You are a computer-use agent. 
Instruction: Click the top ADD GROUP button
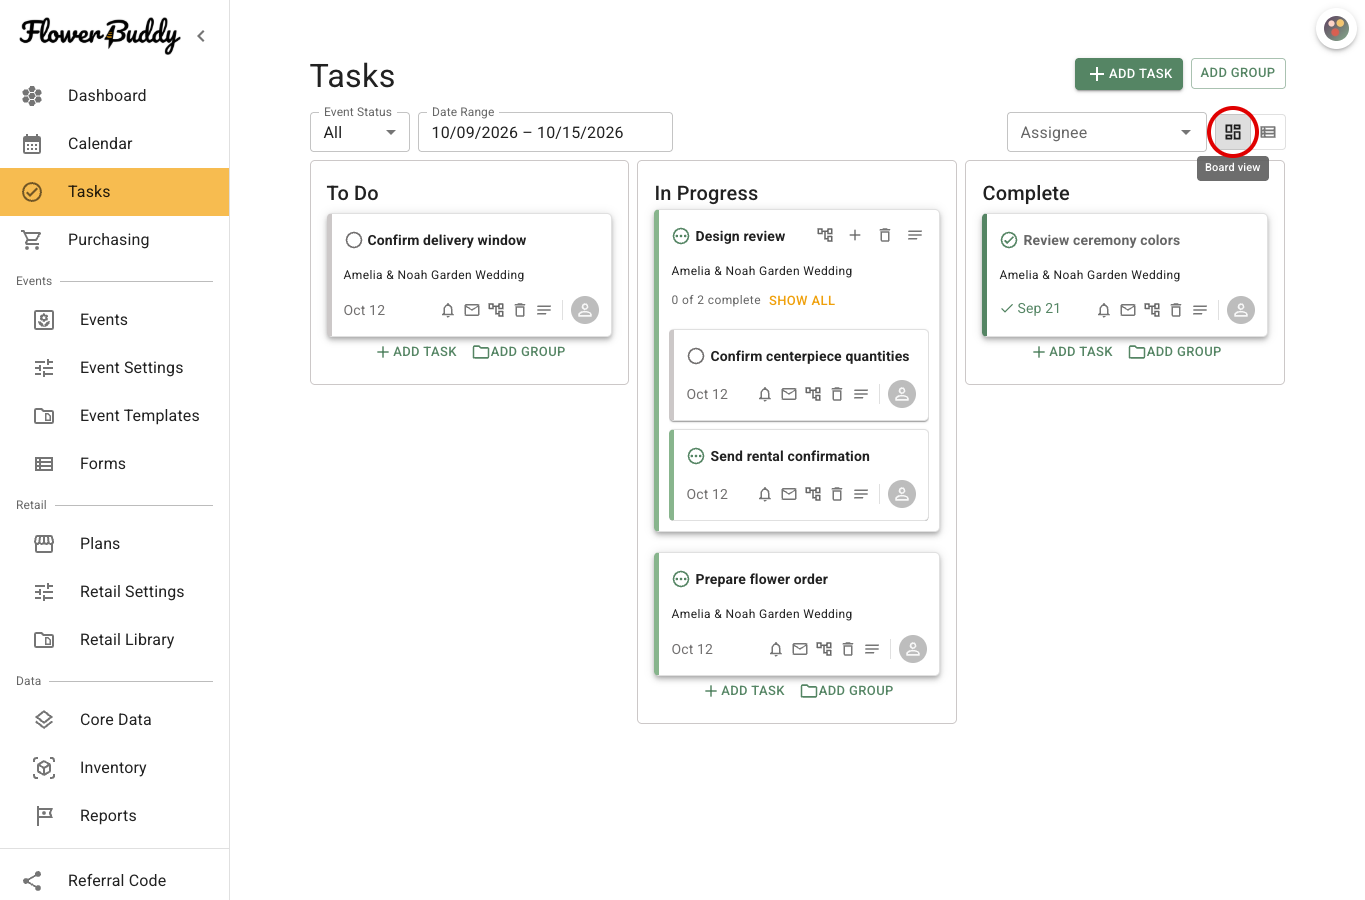[1238, 73]
